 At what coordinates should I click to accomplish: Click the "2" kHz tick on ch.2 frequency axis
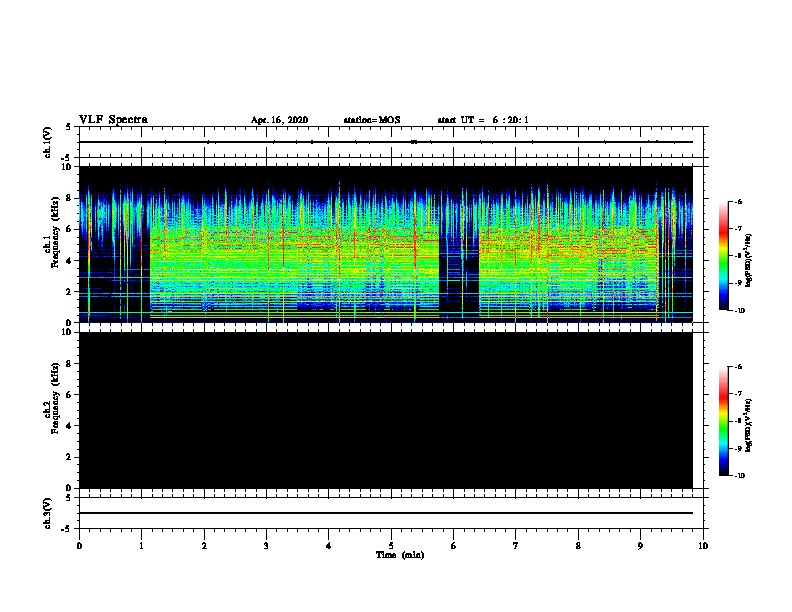[x=70, y=457]
